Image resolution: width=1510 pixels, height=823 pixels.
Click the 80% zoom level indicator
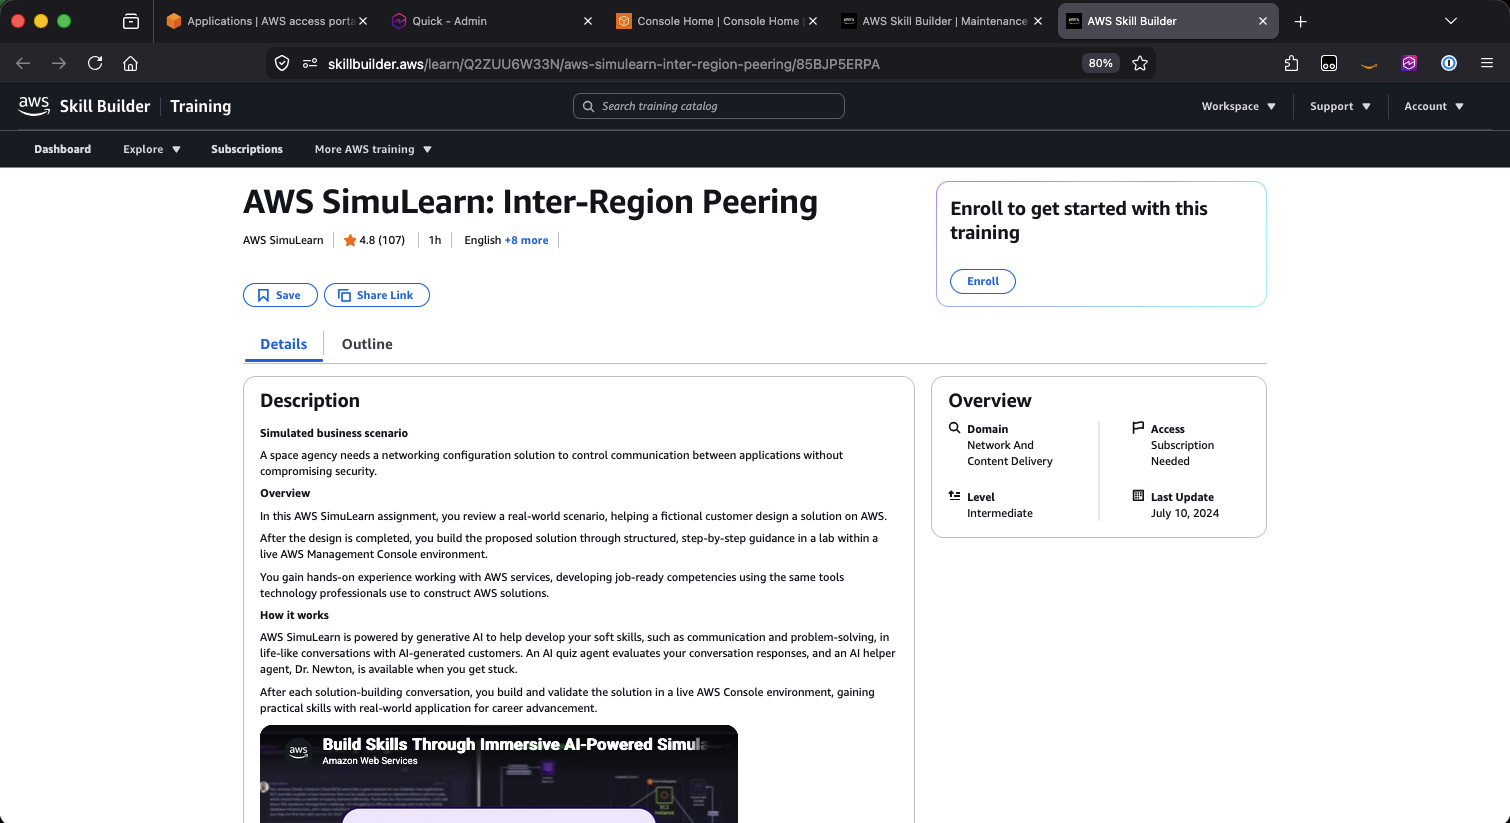tap(1101, 63)
